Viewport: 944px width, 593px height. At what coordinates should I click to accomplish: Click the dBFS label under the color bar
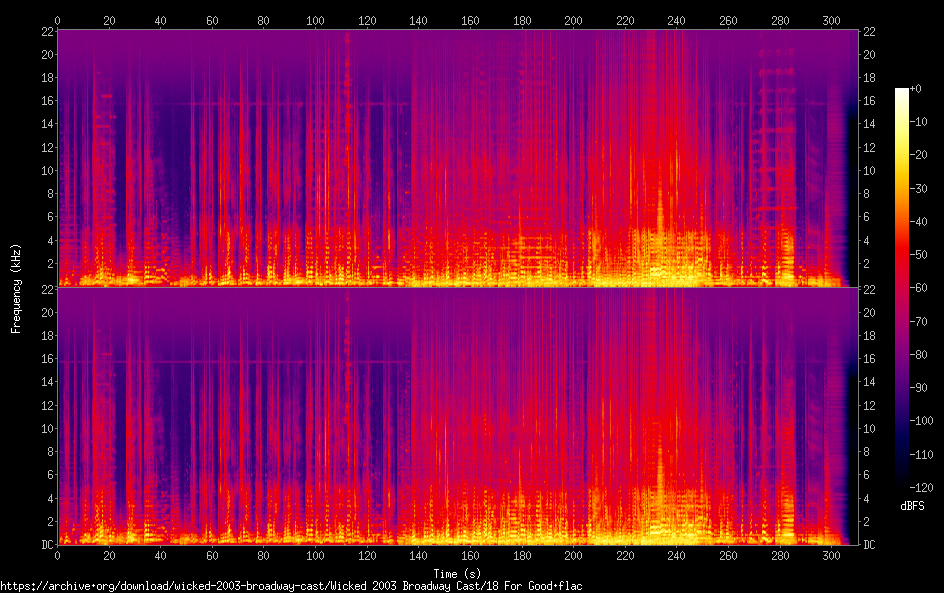click(912, 507)
